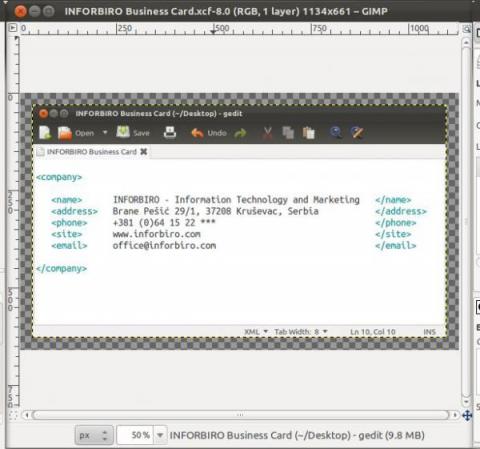The width and height of the screenshot is (480, 449).
Task: Open the px unit selector dropdown
Action: tap(94, 435)
